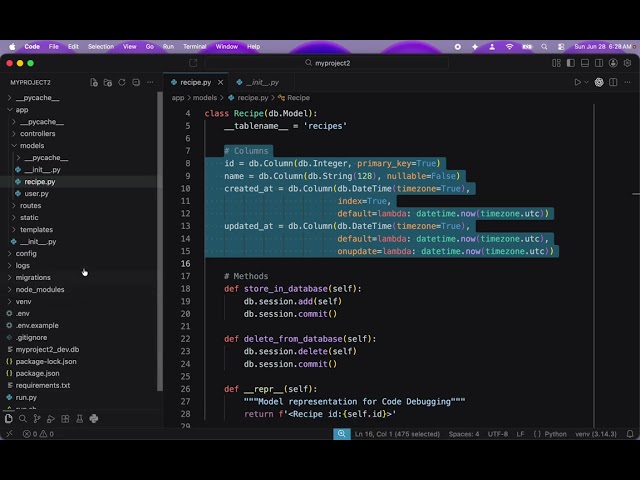This screenshot has width=640, height=480.
Task: Open Source Control view icon
Action: click(37, 418)
